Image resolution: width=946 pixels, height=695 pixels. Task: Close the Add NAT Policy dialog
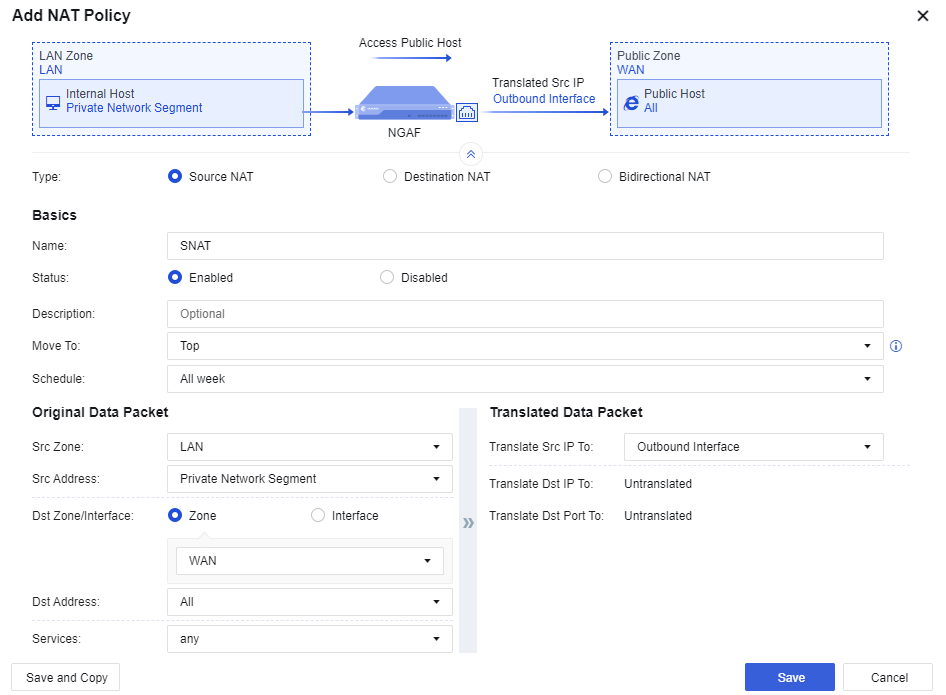[922, 16]
